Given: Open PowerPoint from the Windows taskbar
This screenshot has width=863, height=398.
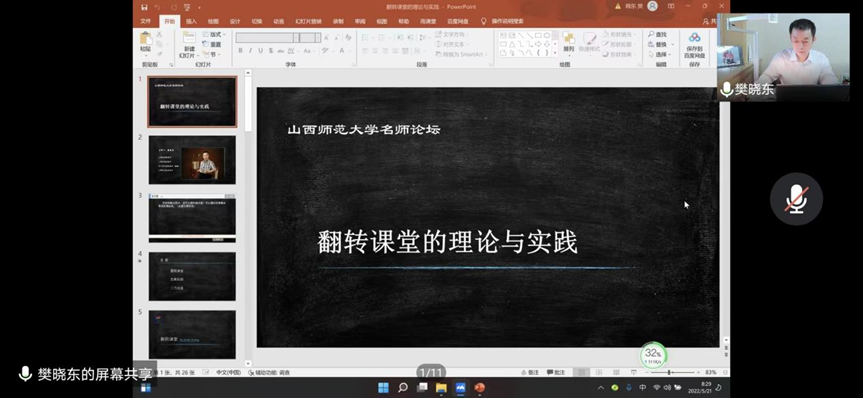Looking at the screenshot, I should click(479, 388).
